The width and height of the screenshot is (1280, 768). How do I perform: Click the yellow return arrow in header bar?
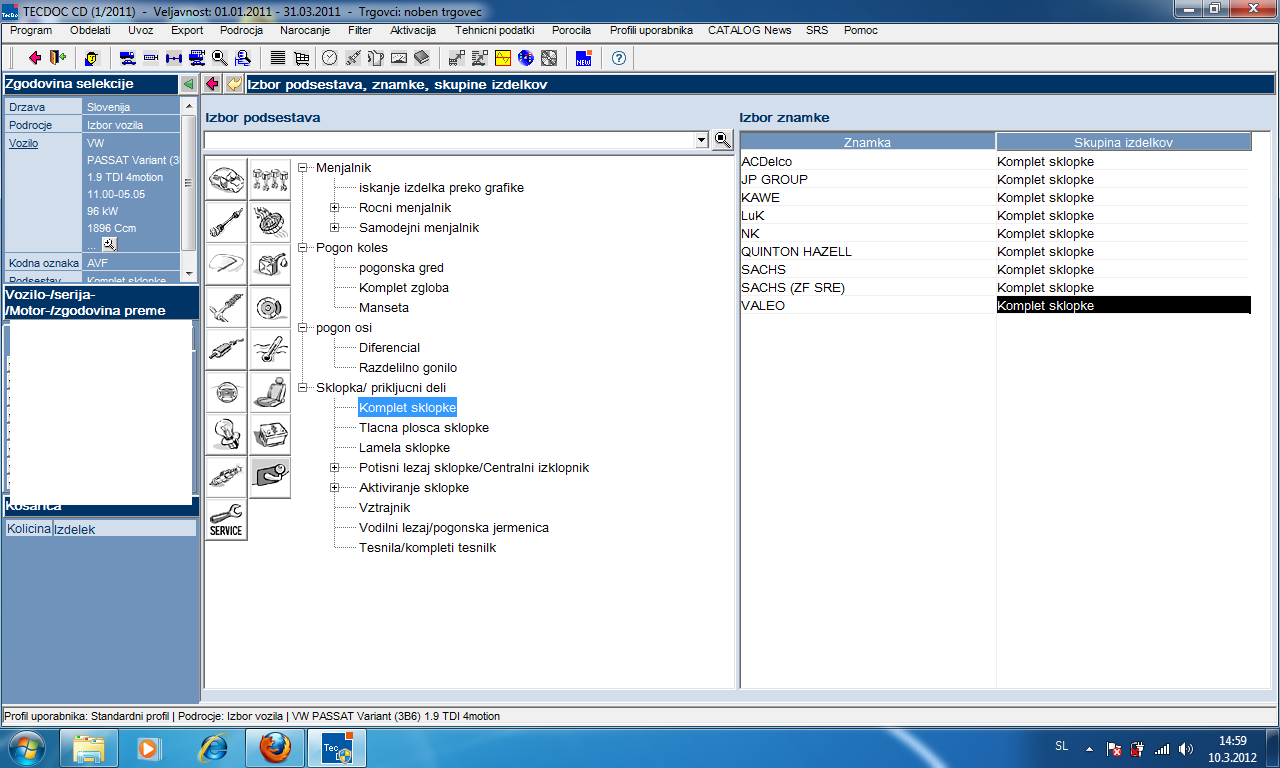pos(234,84)
